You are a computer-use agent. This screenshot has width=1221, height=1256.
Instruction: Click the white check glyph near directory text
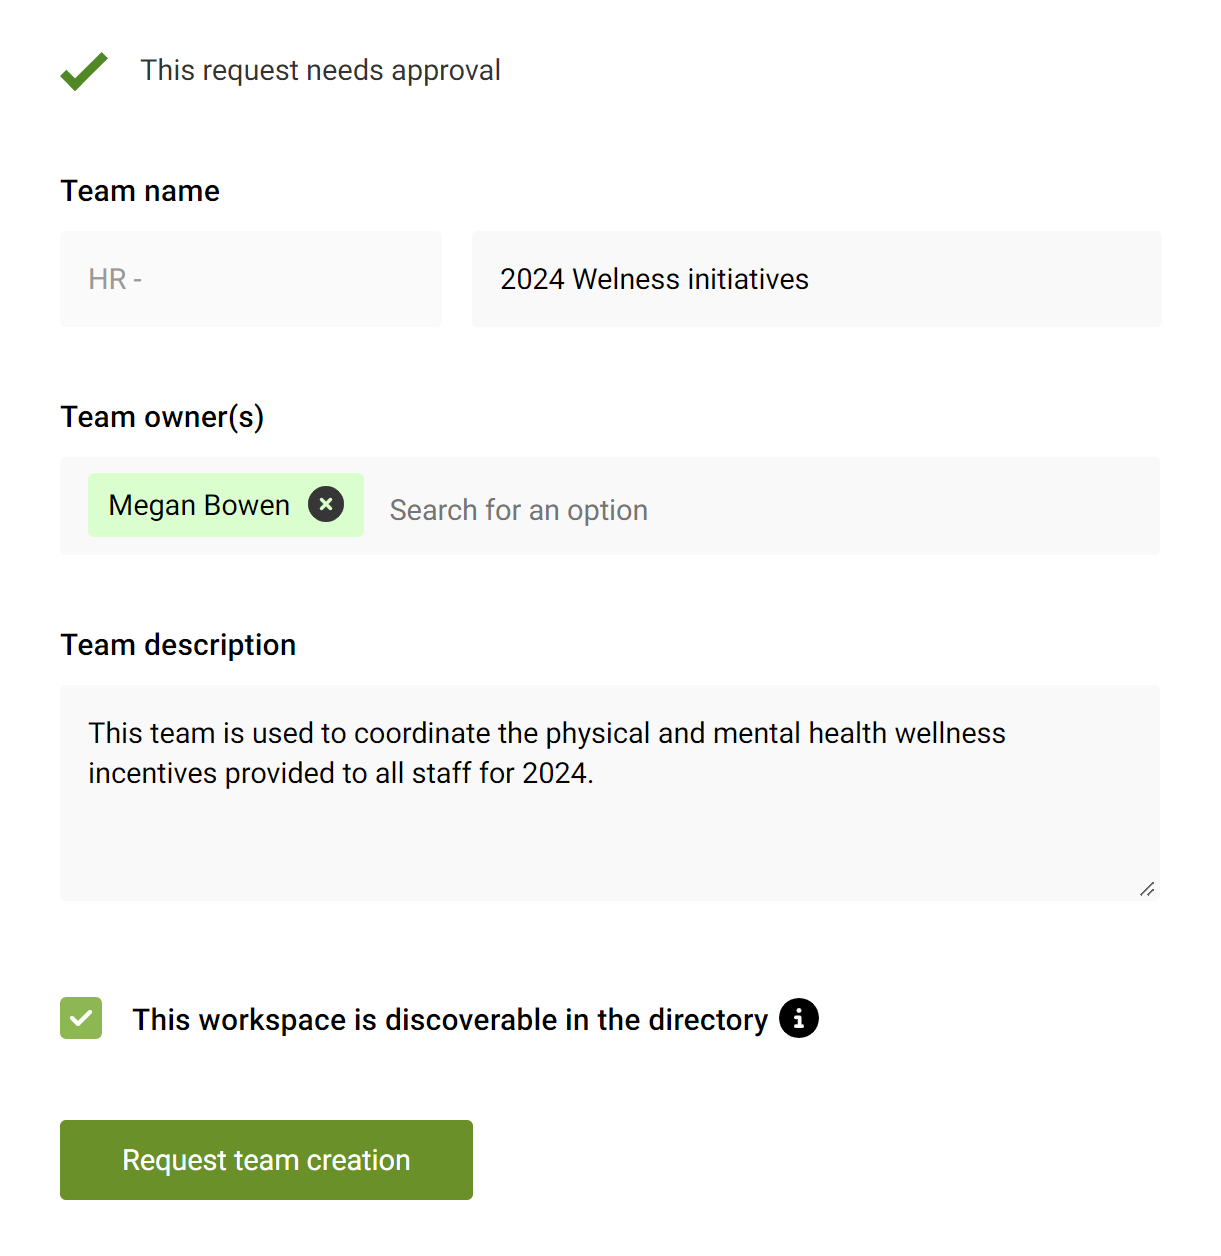[x=80, y=1018]
